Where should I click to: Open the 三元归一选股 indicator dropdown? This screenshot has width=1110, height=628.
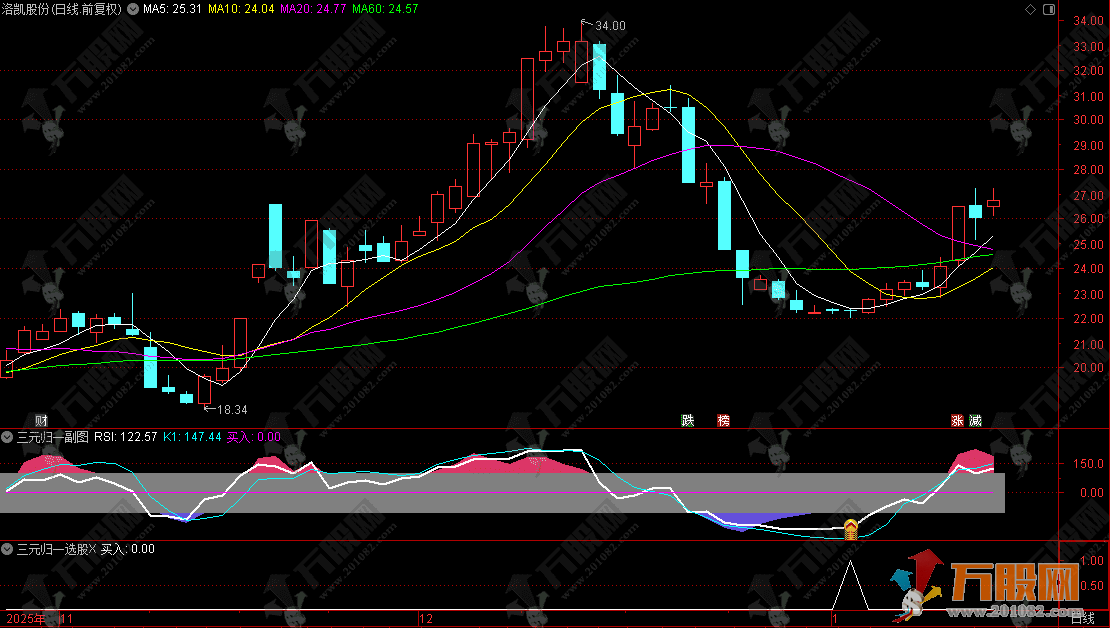[x=8, y=549]
